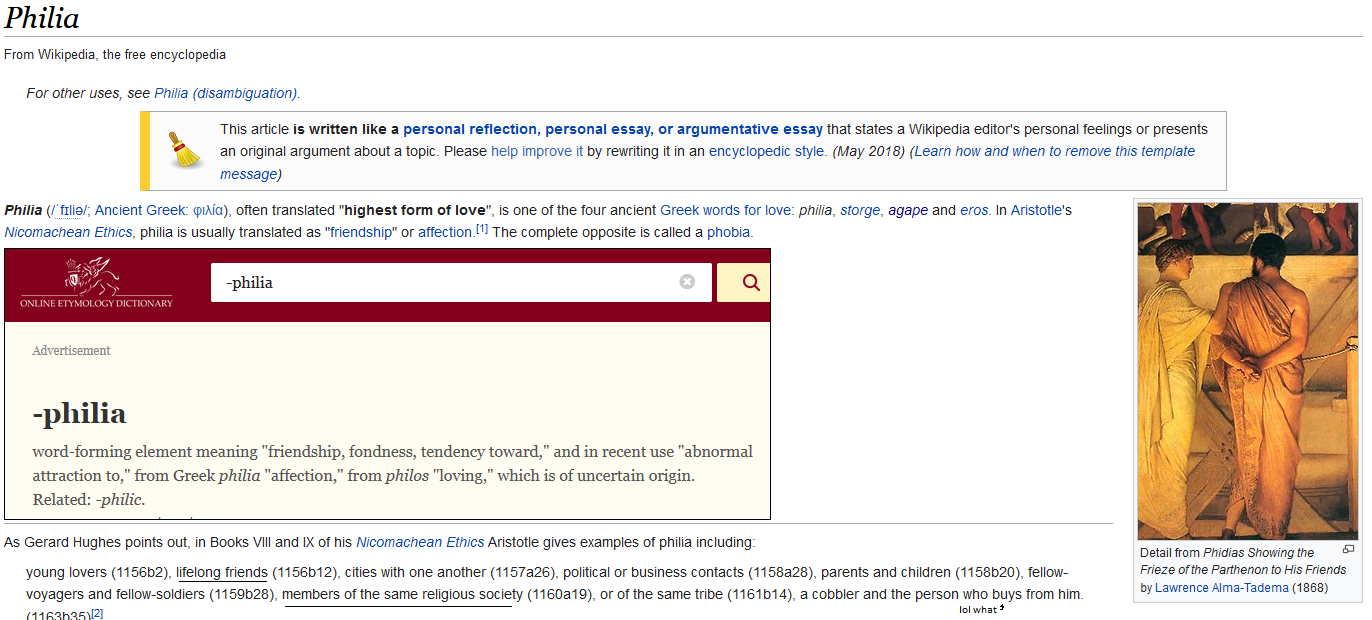The image size is (1372, 620).
Task: Enlarge the image via the caption expand icon
Action: click(x=1348, y=549)
